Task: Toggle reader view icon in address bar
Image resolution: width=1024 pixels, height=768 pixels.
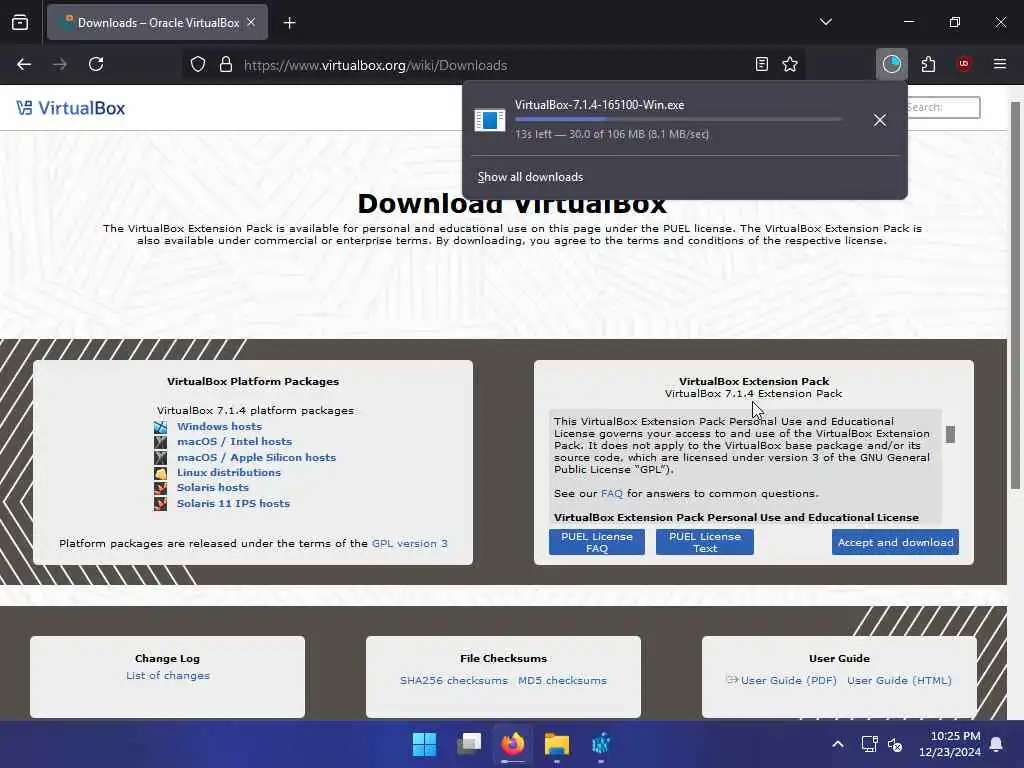Action: coord(761,64)
